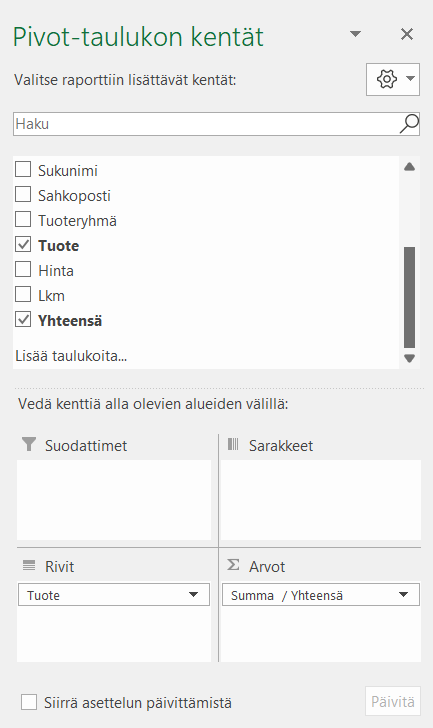Click the field list scroll-up arrow

coord(409,167)
